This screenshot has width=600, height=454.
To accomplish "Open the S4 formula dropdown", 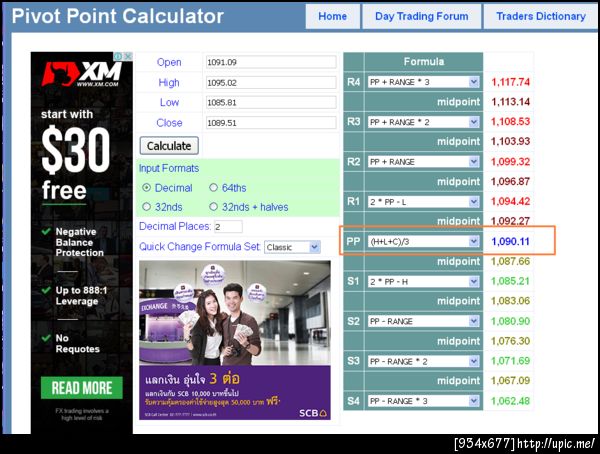I will click(424, 401).
